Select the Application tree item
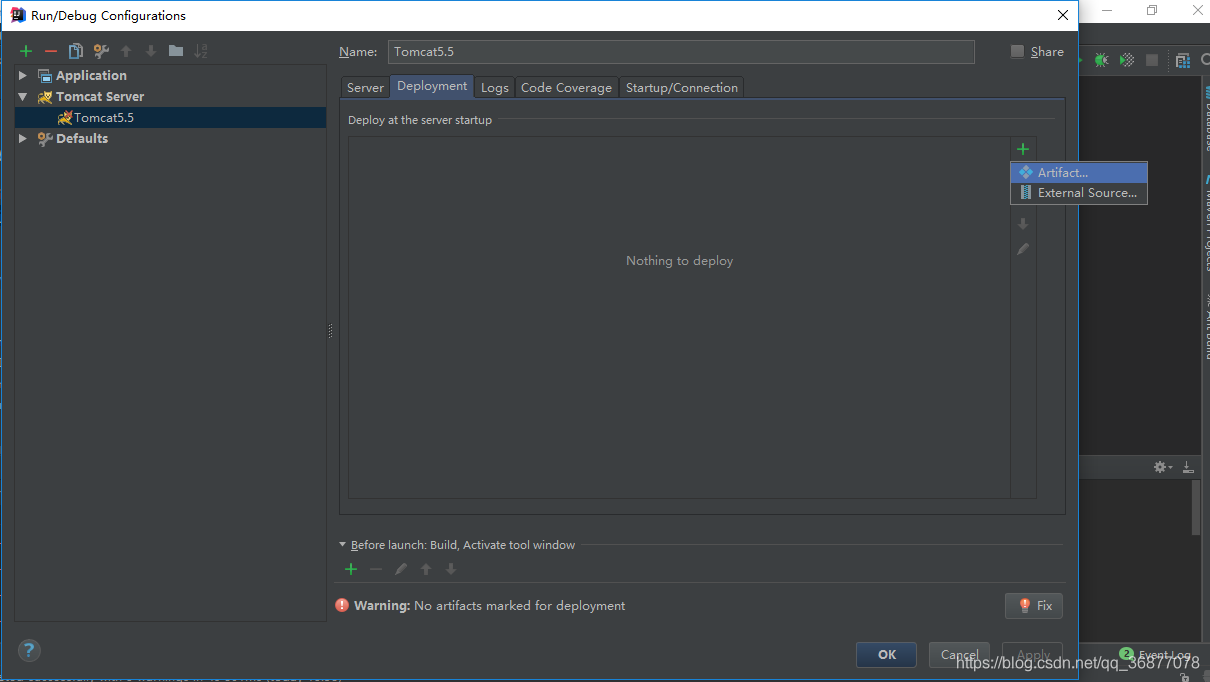Viewport: 1210px width, 682px height. (91, 75)
